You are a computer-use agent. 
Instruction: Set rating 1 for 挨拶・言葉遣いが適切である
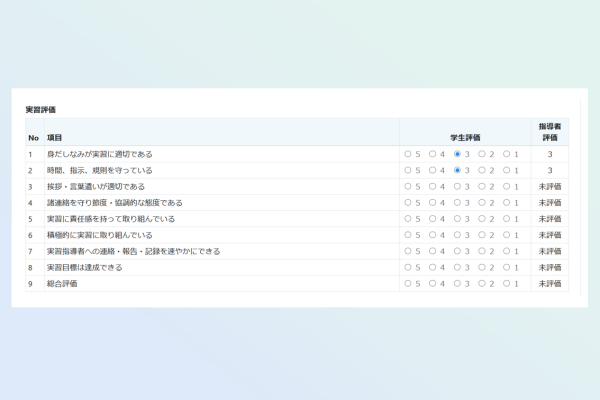click(x=506, y=187)
